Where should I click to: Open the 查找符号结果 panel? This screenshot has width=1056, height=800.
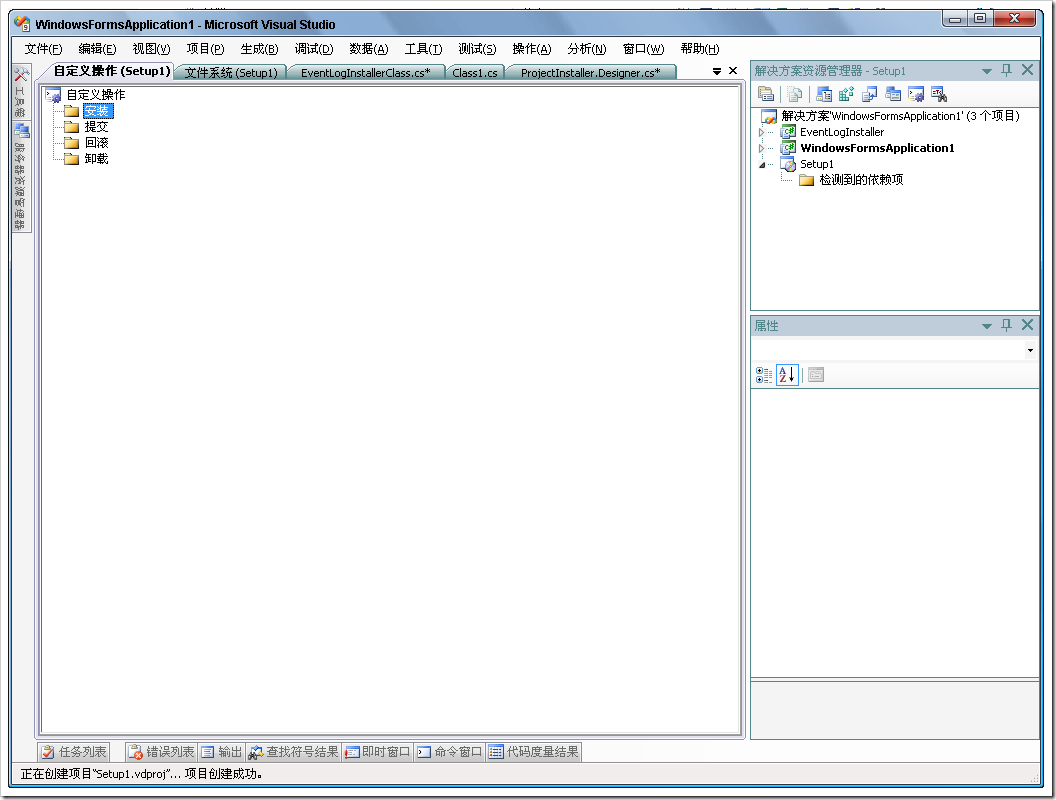[294, 752]
